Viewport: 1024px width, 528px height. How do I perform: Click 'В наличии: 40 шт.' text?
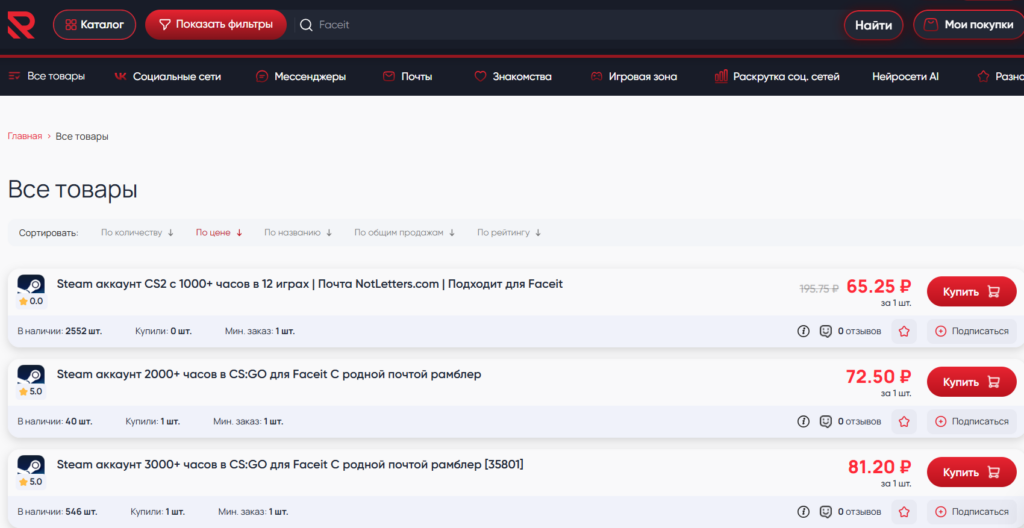[x=55, y=421]
